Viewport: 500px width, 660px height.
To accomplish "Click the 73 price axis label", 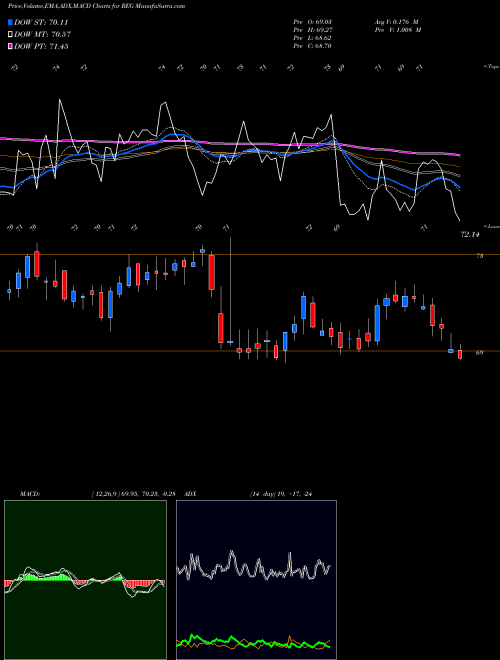I will pyautogui.click(x=480, y=255).
